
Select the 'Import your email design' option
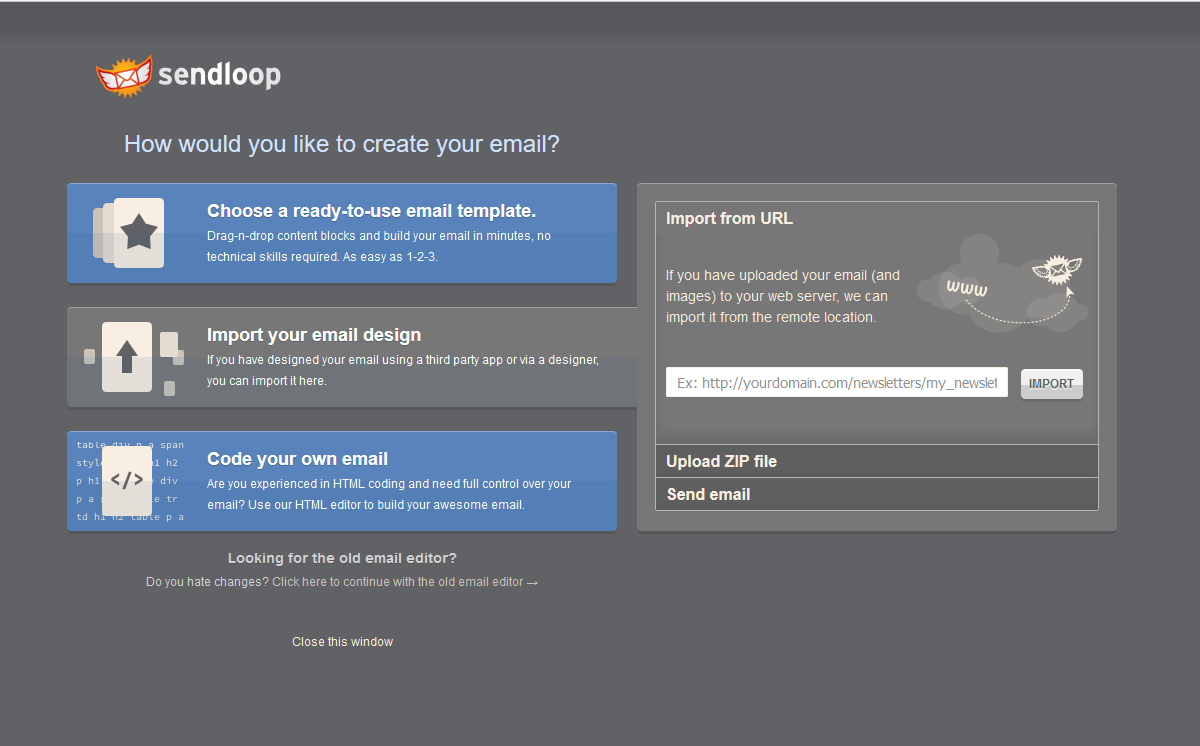click(314, 335)
